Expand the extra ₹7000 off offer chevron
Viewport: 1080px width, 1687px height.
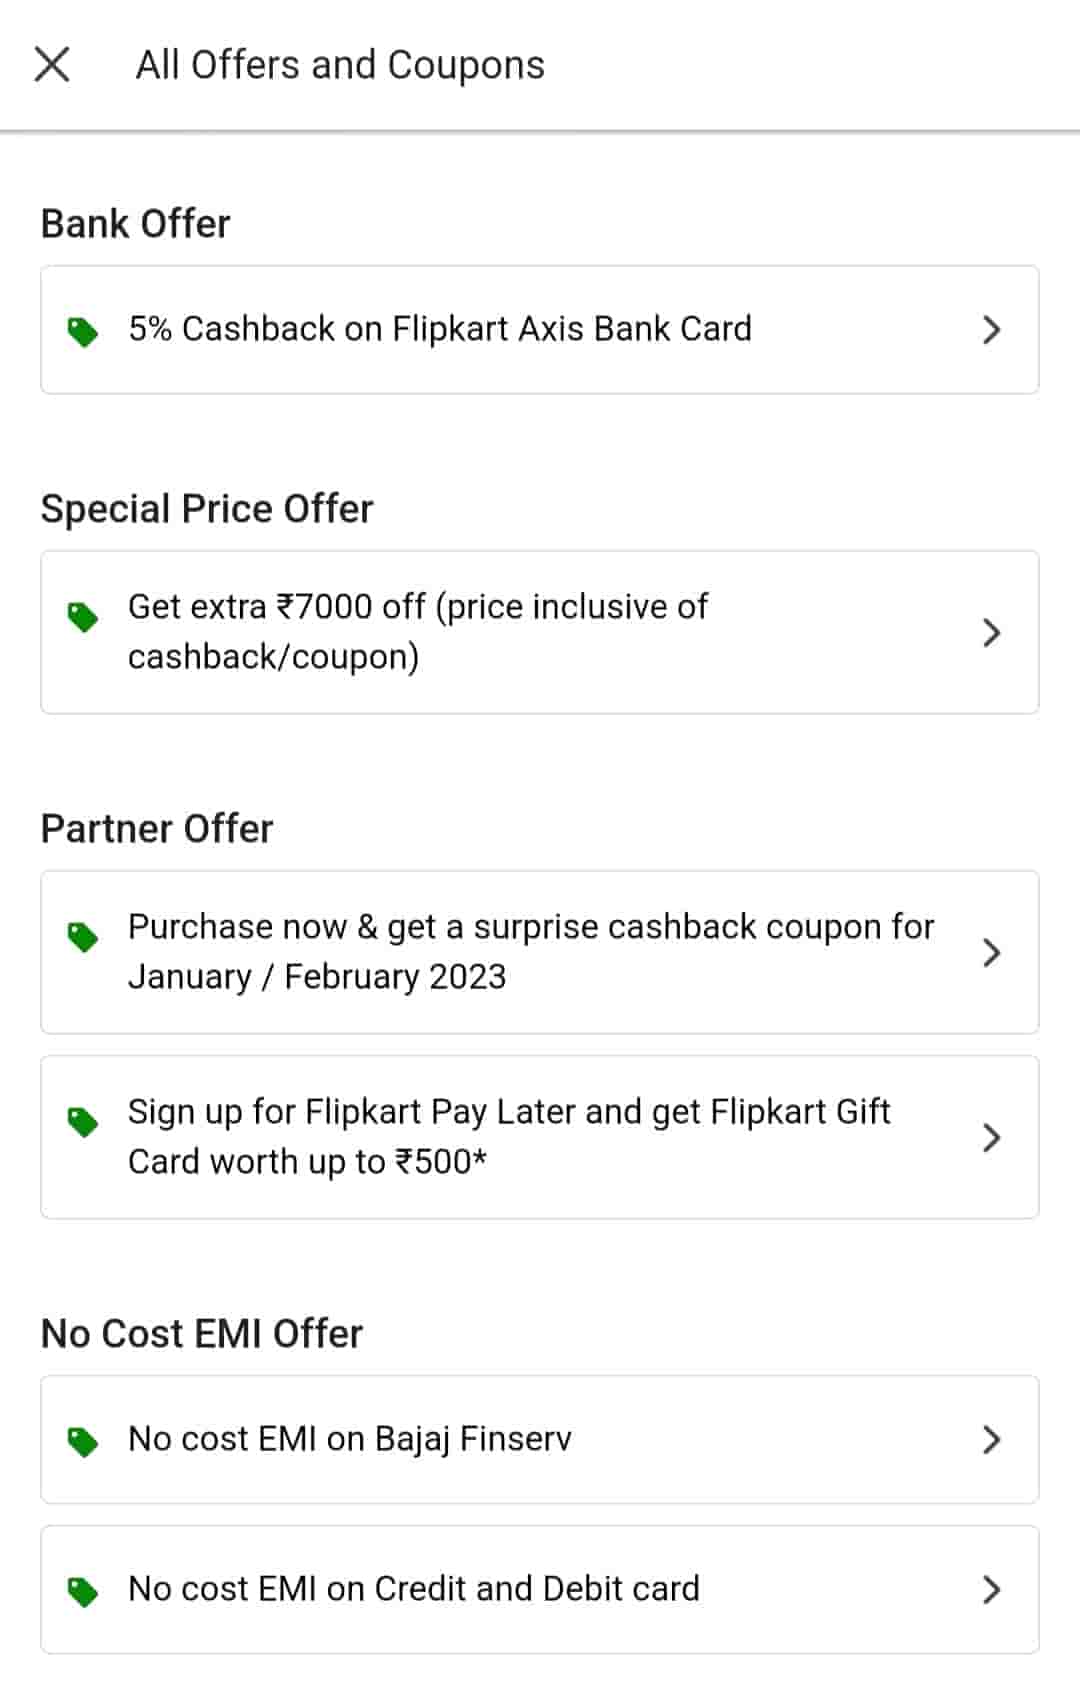(x=991, y=632)
